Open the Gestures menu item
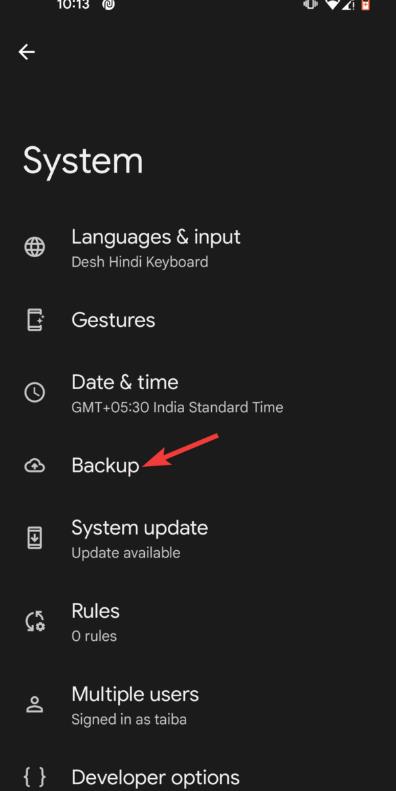The image size is (396, 791). point(198,320)
